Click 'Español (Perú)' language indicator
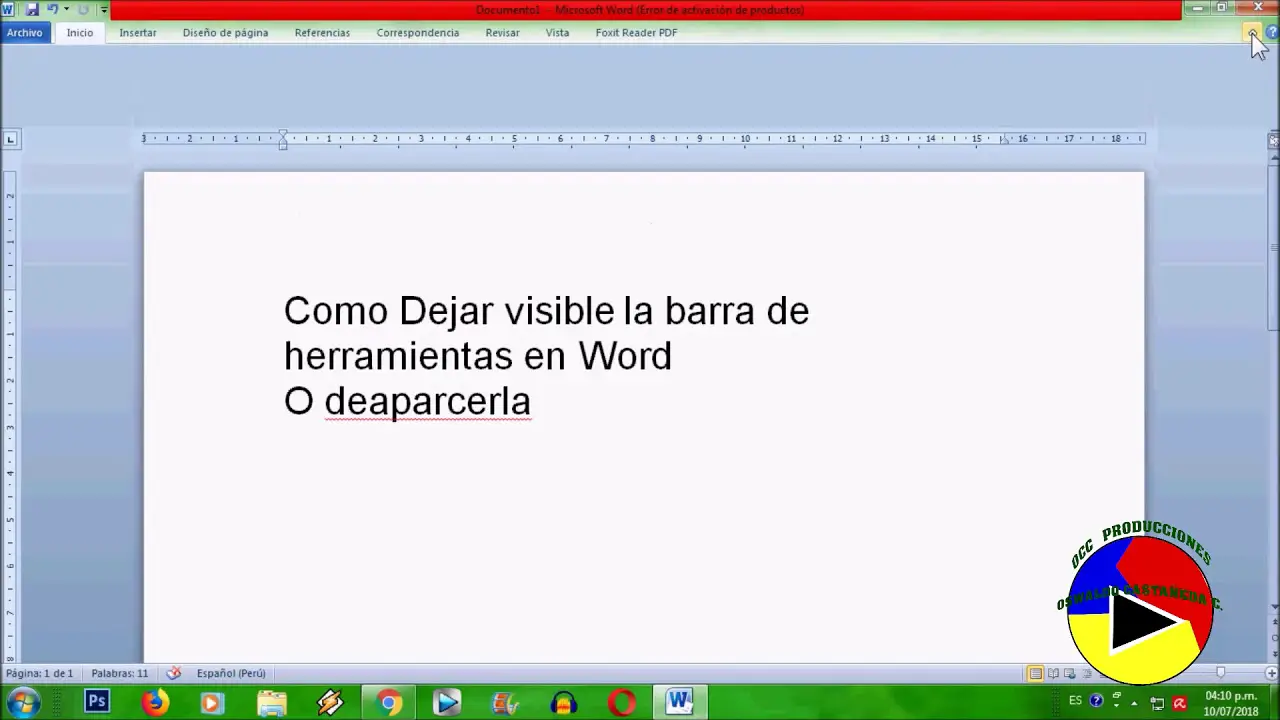 [x=231, y=673]
